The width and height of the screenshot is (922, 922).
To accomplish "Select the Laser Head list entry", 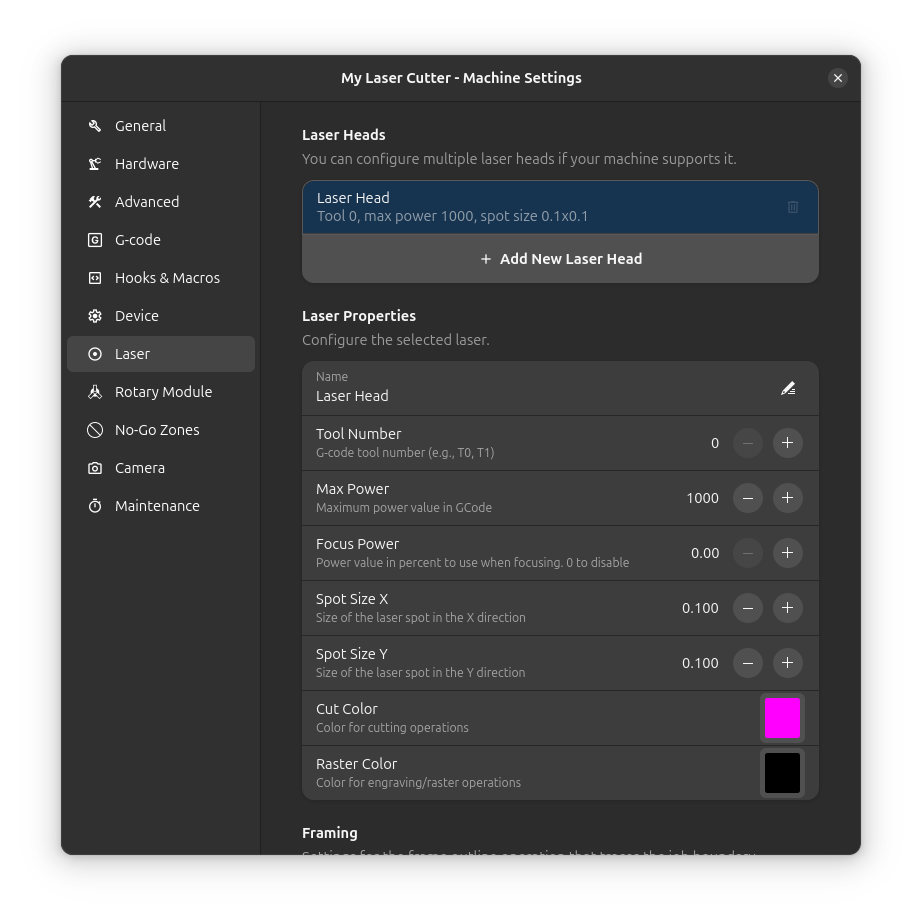I will [x=540, y=207].
